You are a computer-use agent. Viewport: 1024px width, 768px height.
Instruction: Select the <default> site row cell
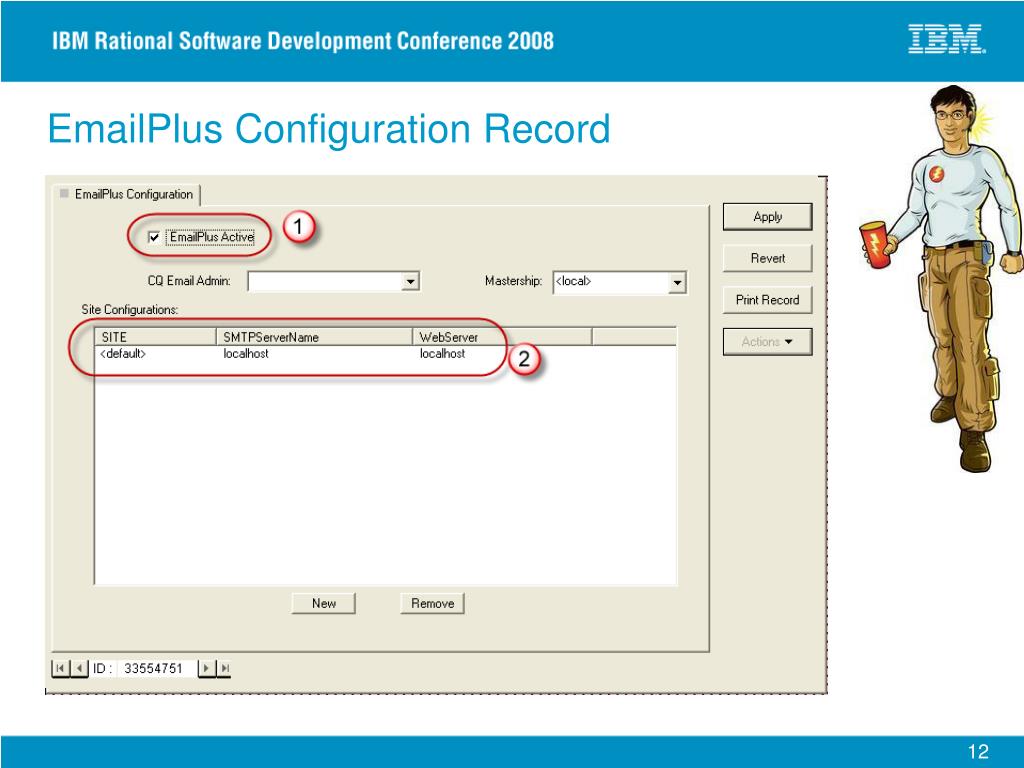123,354
